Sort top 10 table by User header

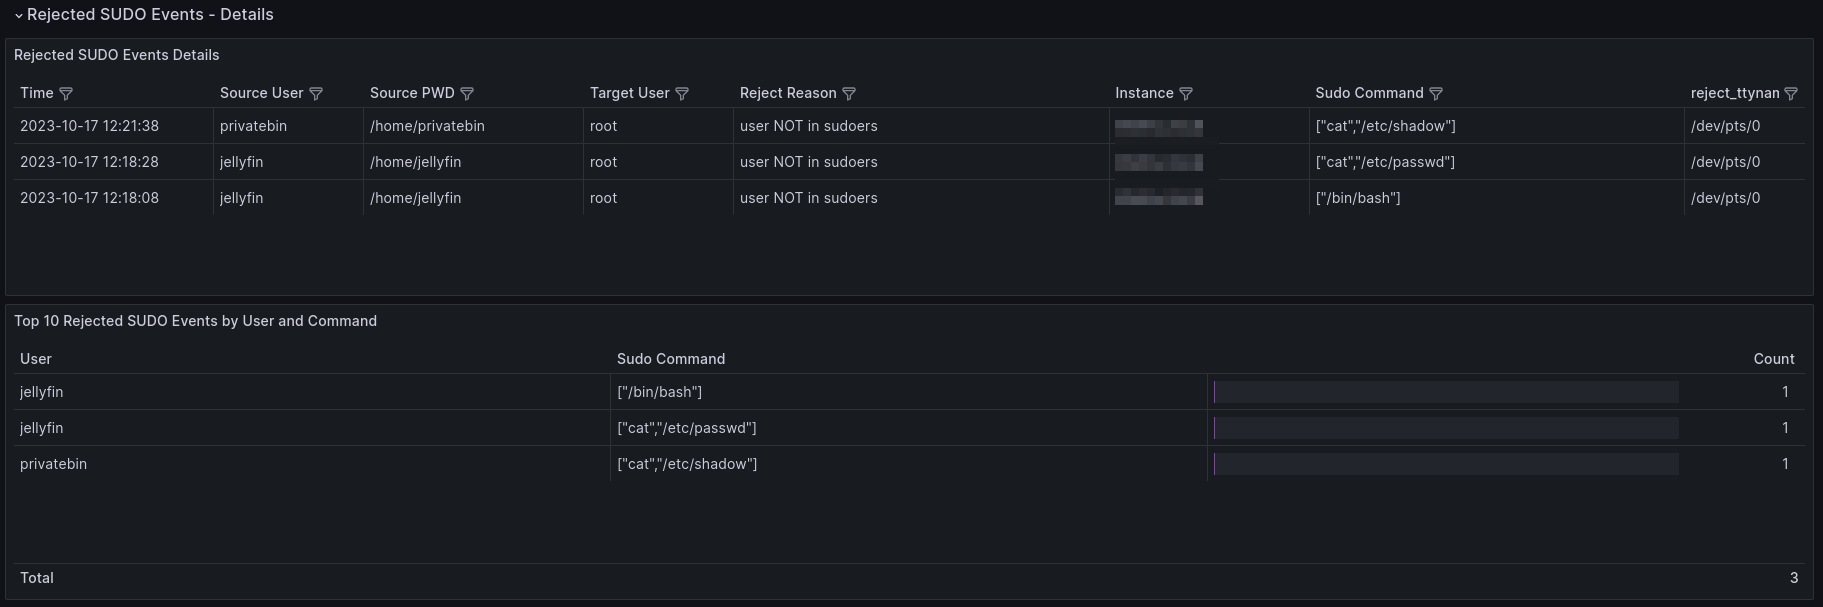[x=36, y=359]
